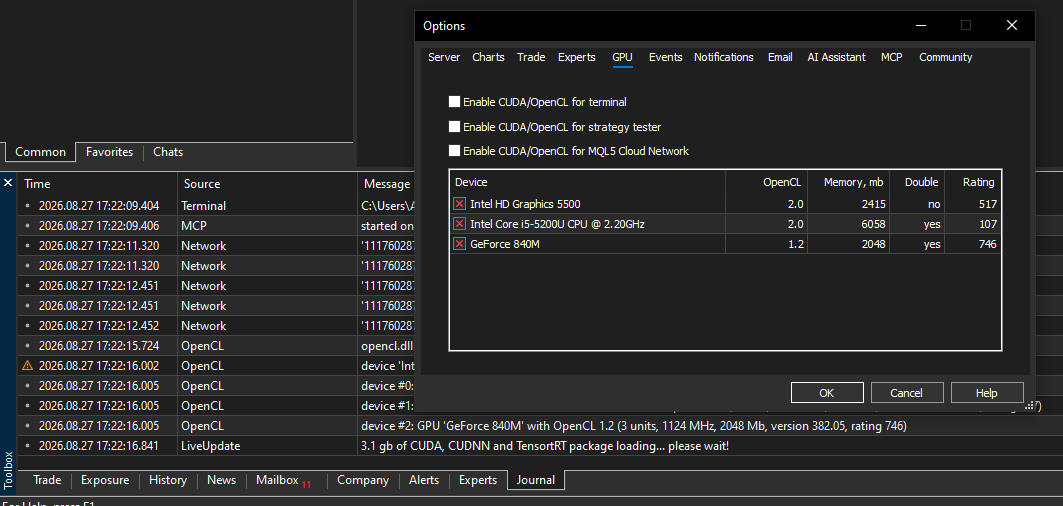Image resolution: width=1063 pixels, height=506 pixels.
Task: Open the Toolbox Trade tab
Action: (47, 480)
